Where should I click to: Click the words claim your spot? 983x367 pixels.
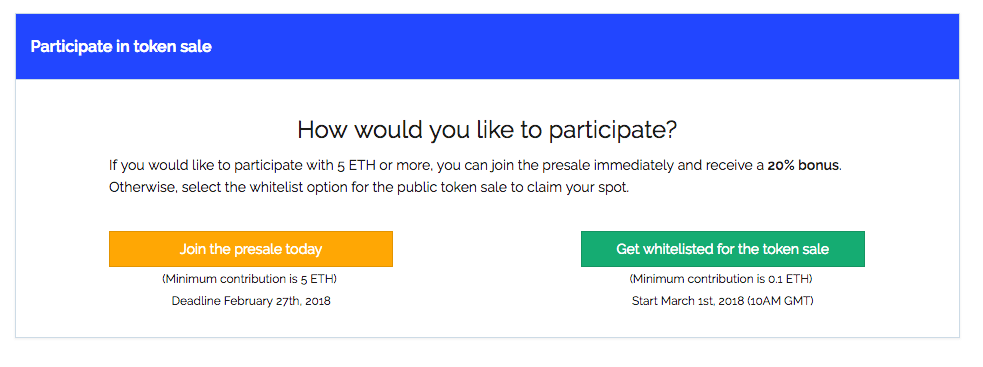tap(575, 188)
